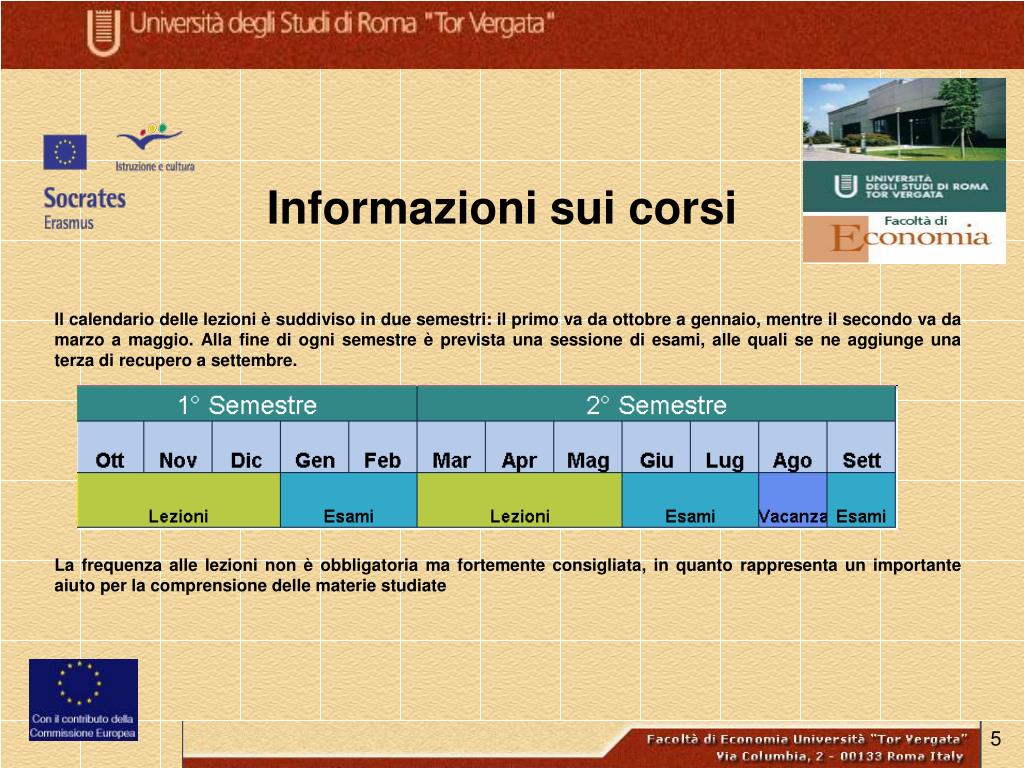
Task: Click the Sett month cell
Action: point(861,447)
